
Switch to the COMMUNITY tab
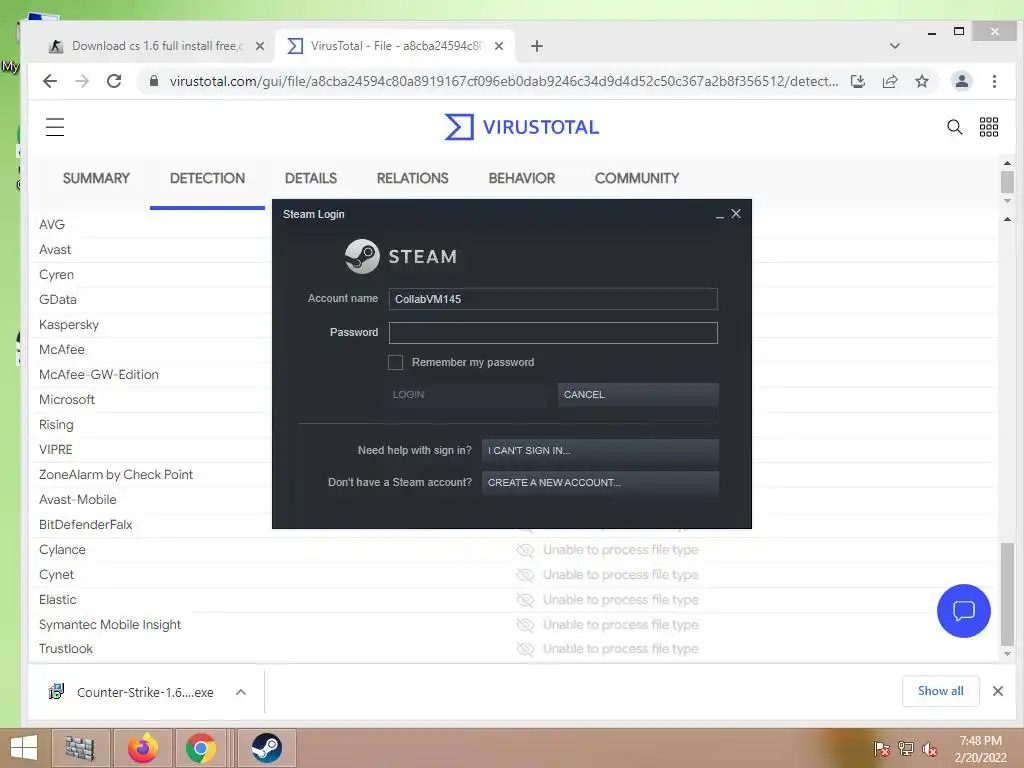tap(637, 178)
